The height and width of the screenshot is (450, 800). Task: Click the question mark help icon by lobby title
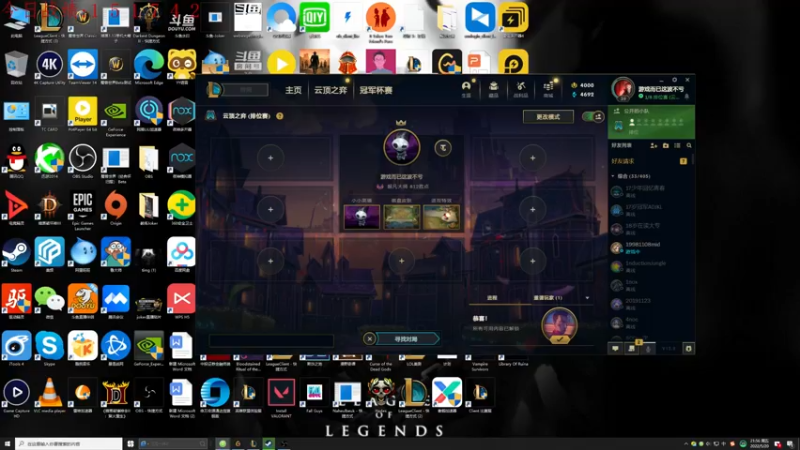coord(280,116)
